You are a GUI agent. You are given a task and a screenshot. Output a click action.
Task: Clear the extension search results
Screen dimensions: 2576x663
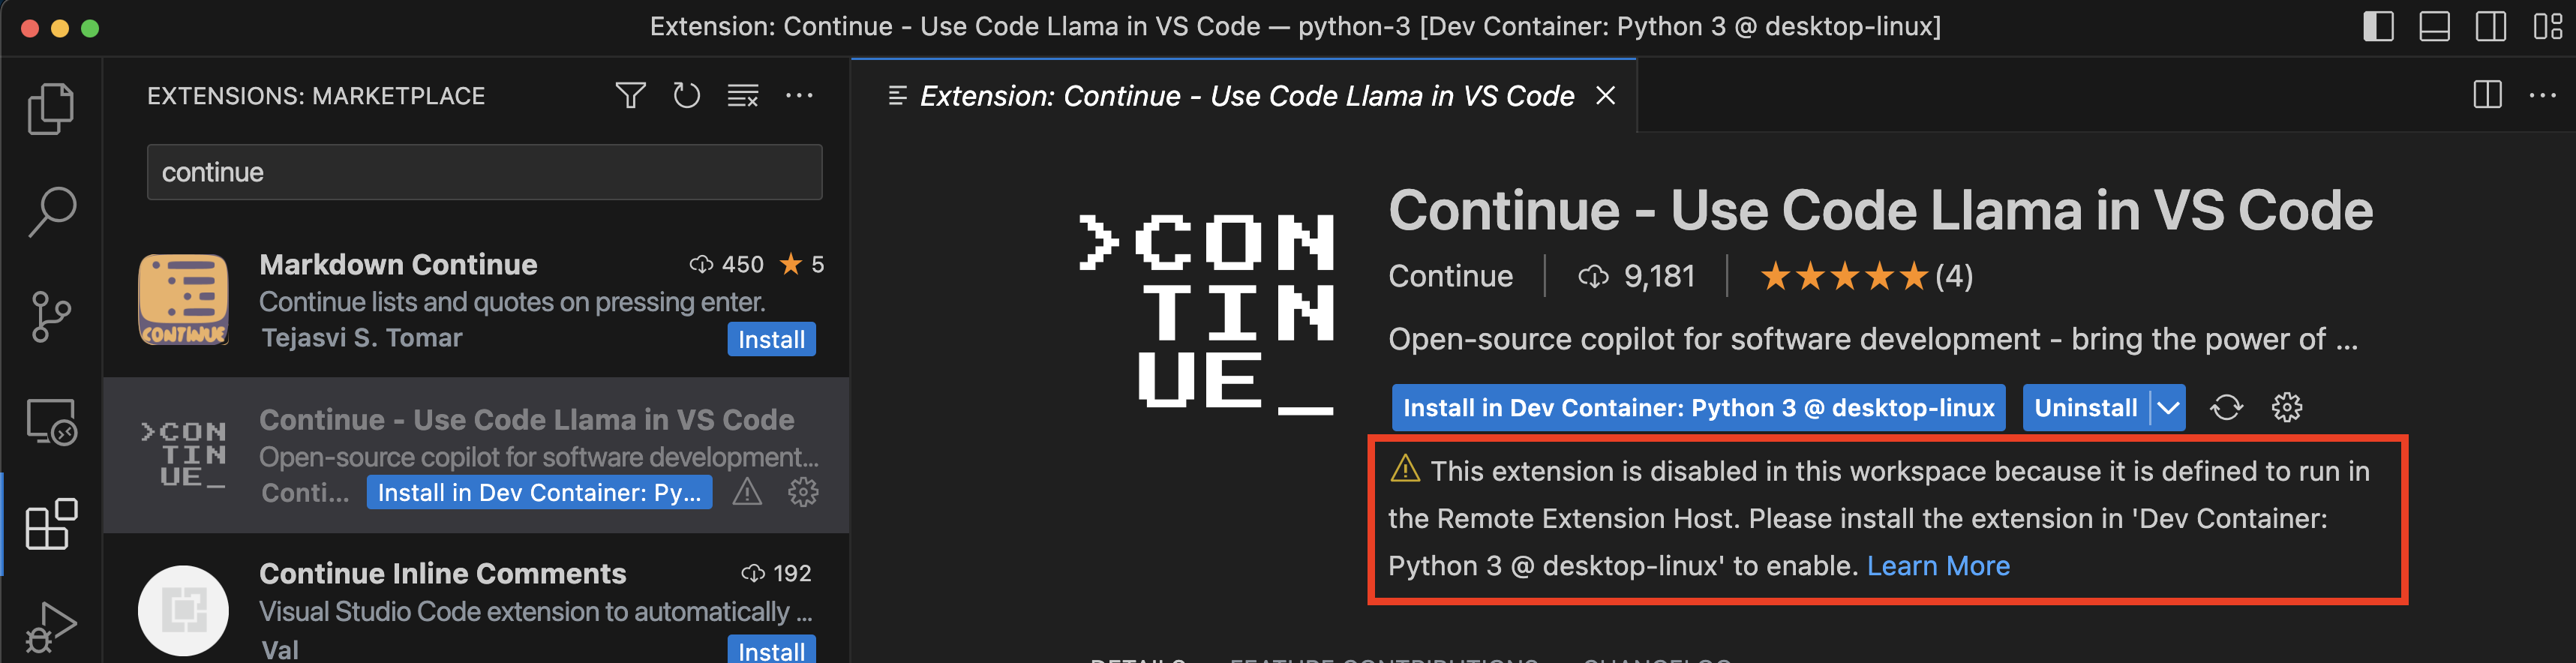(742, 95)
